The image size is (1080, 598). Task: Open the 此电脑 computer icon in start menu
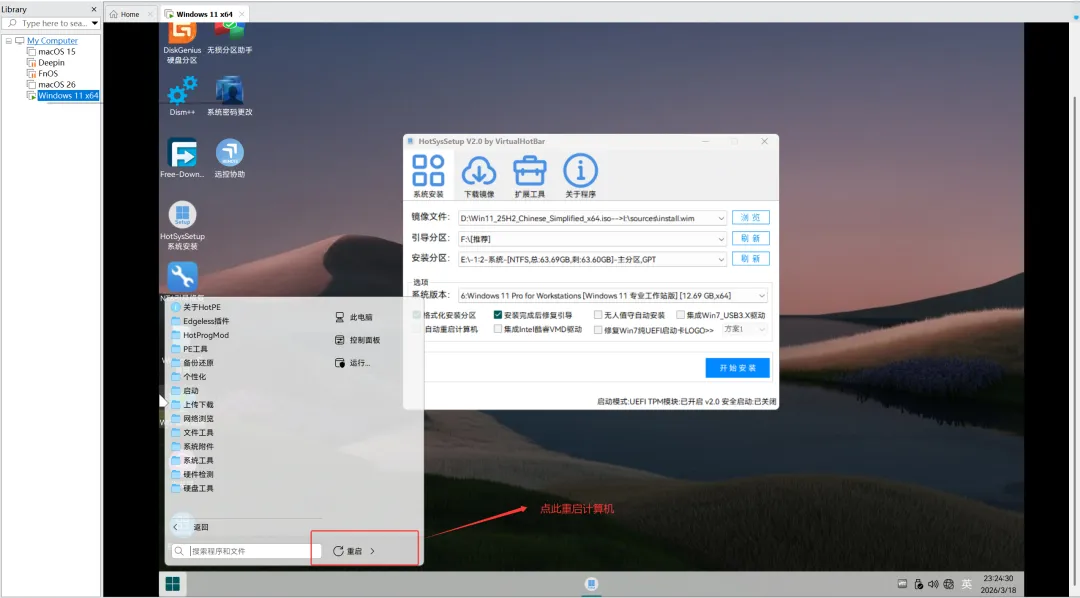tap(354, 317)
